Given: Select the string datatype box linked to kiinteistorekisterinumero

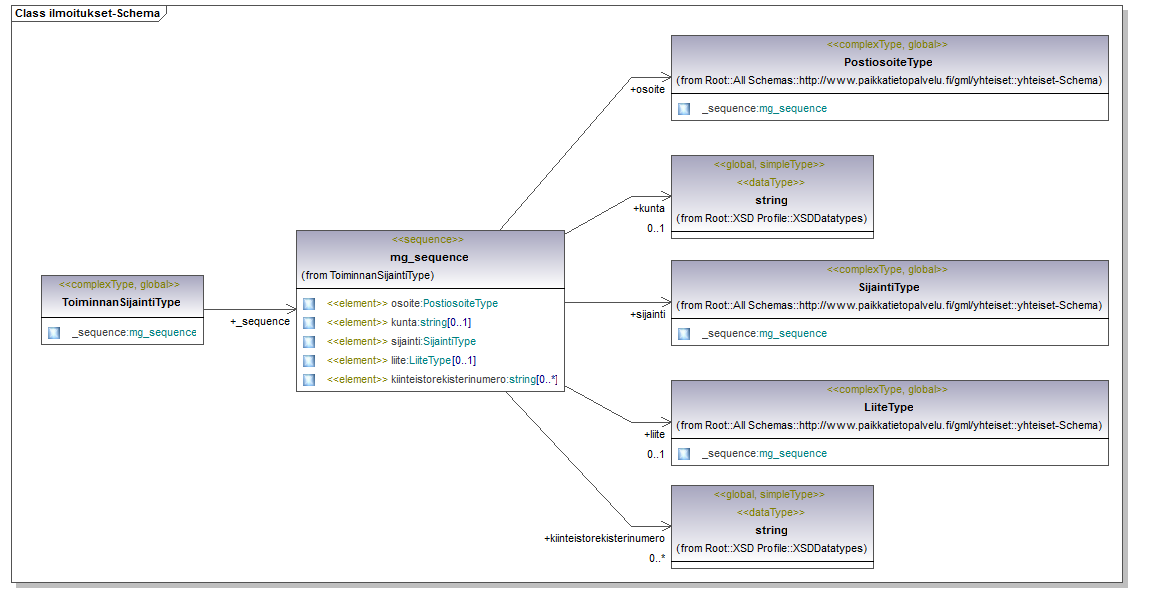Looking at the screenshot, I should [772, 527].
